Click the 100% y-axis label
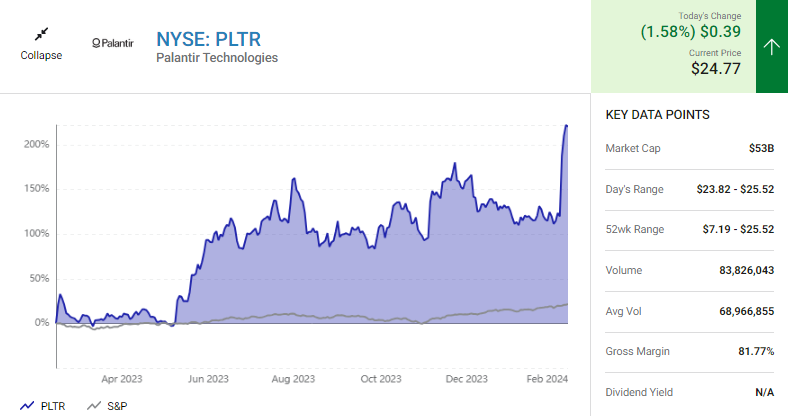Viewport: 789px width, 416px height. click(36, 233)
